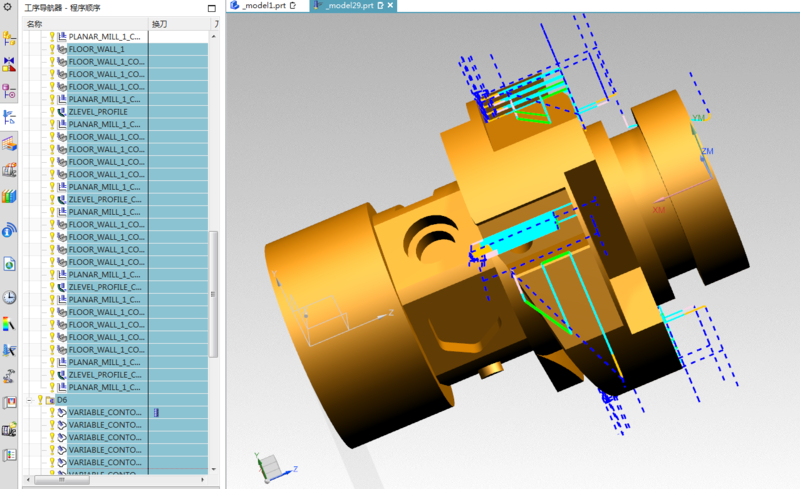Click the 换刀 column header
Image resolution: width=800 pixels, height=489 pixels.
(160, 23)
